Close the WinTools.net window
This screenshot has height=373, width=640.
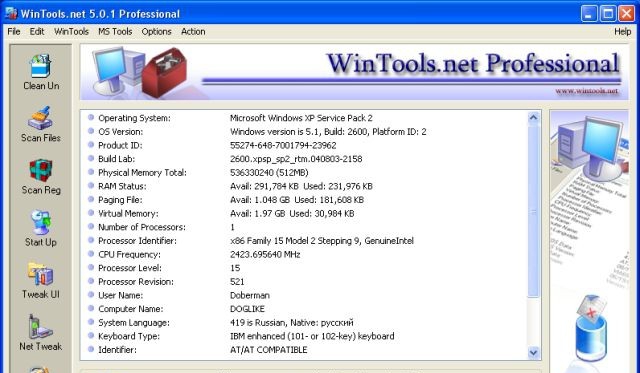pyautogui.click(x=627, y=13)
